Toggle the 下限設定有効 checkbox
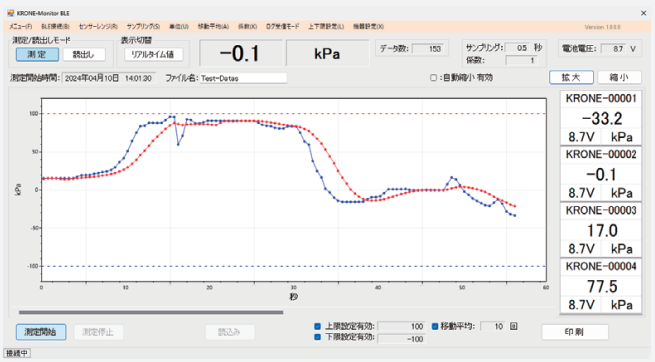Image resolution: width=655 pixels, height=362 pixels. [317, 337]
